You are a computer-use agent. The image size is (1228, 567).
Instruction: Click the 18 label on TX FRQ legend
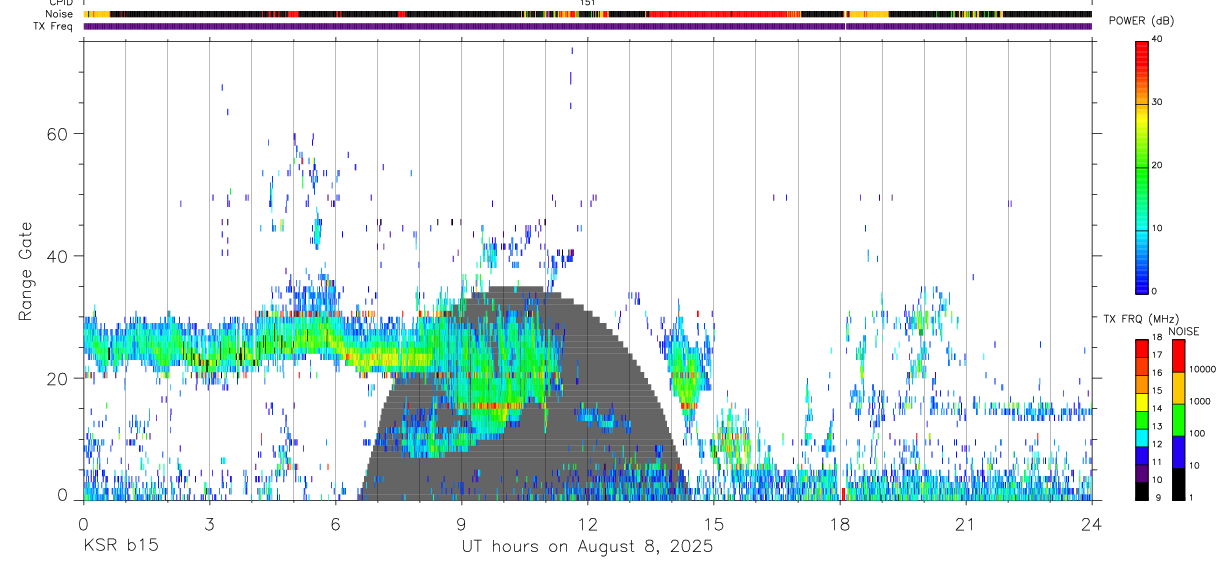click(x=1157, y=338)
